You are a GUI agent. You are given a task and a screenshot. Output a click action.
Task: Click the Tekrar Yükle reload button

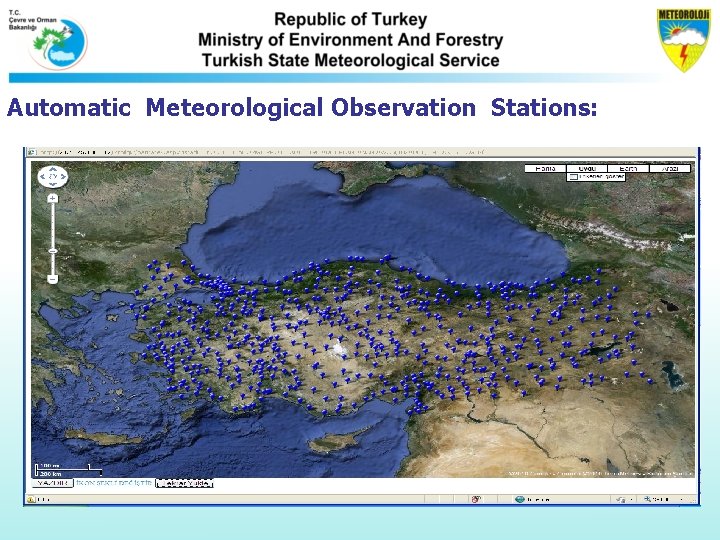click(x=185, y=484)
